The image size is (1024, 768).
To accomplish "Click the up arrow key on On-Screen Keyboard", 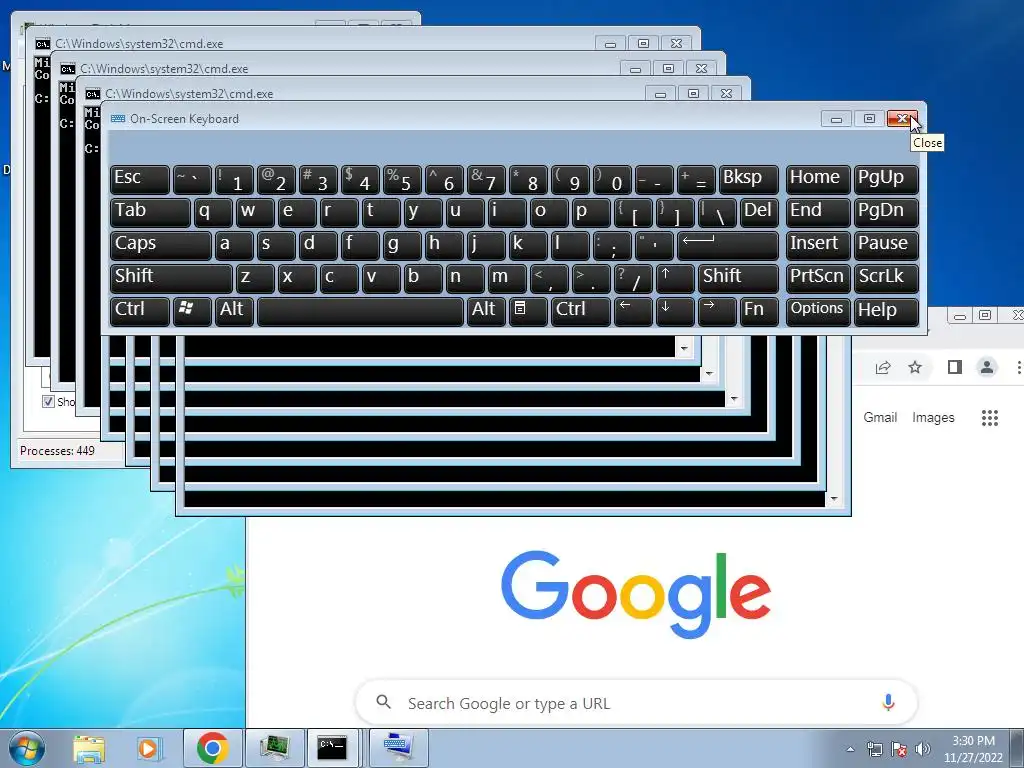I will 675,278.
